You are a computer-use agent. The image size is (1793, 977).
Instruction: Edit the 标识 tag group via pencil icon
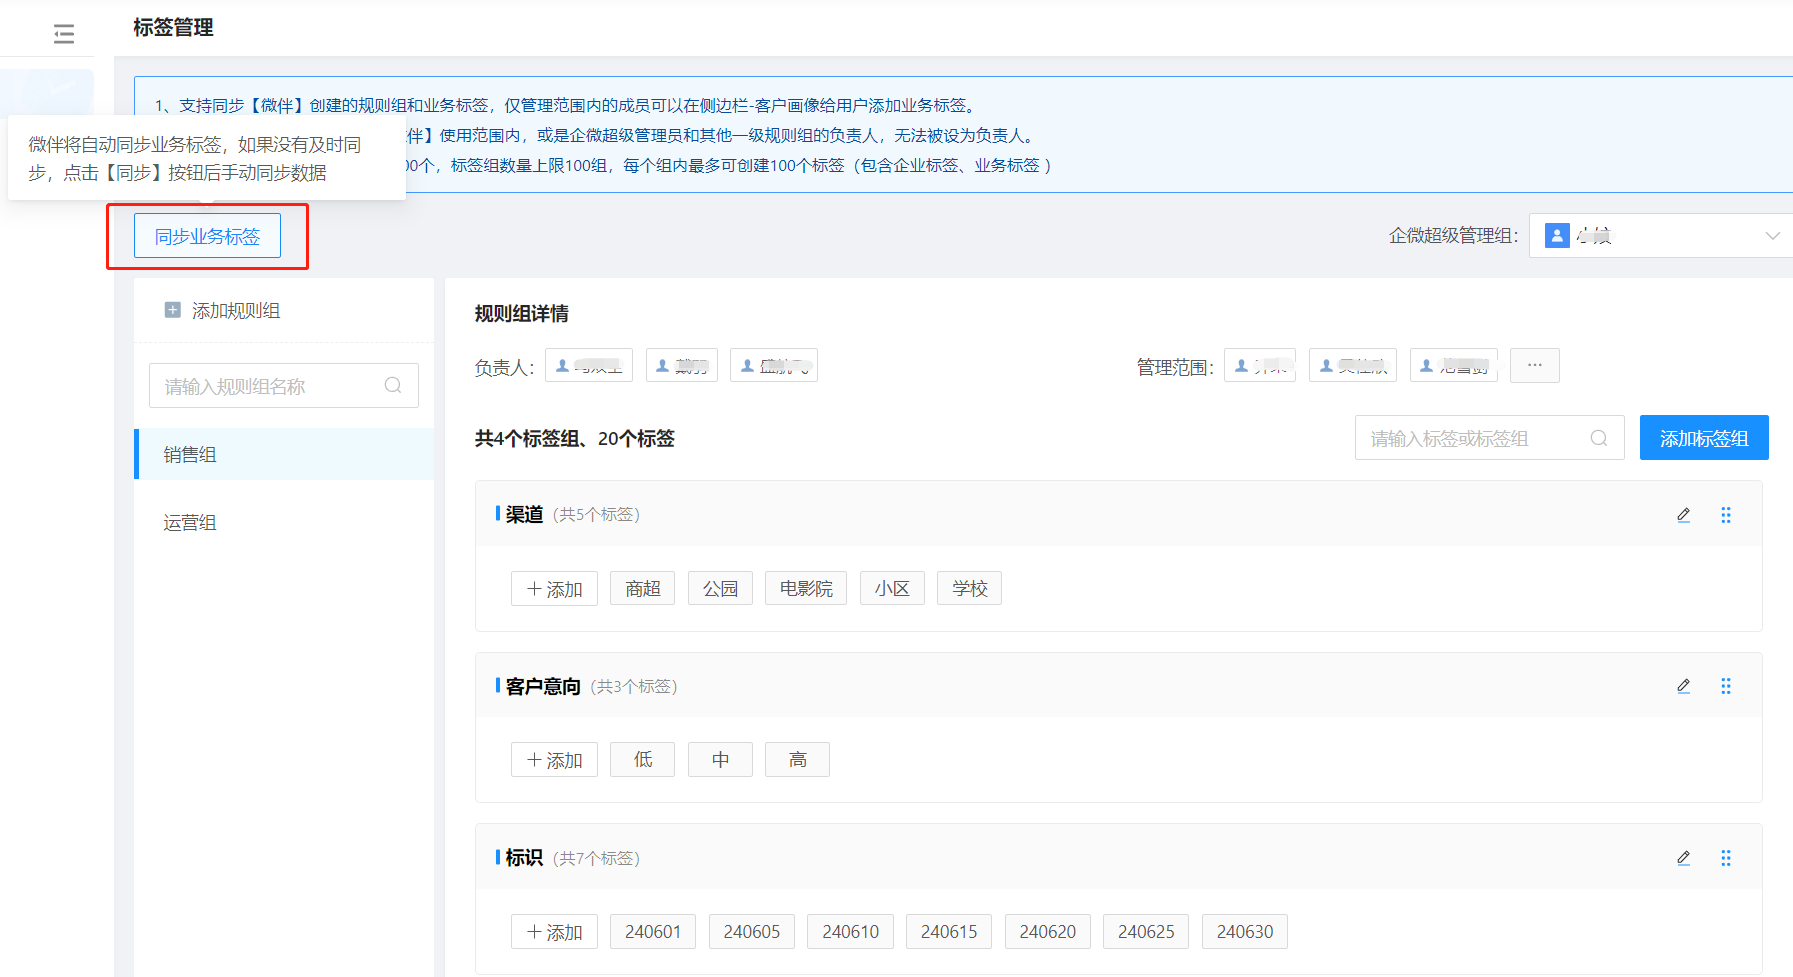tap(1683, 858)
